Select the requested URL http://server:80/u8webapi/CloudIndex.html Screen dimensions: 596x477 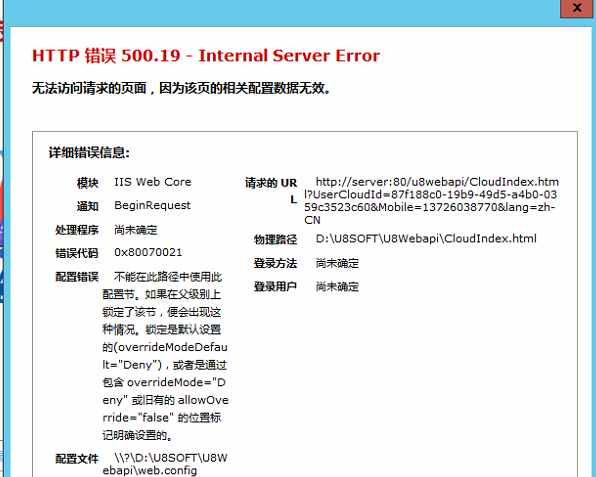point(431,201)
